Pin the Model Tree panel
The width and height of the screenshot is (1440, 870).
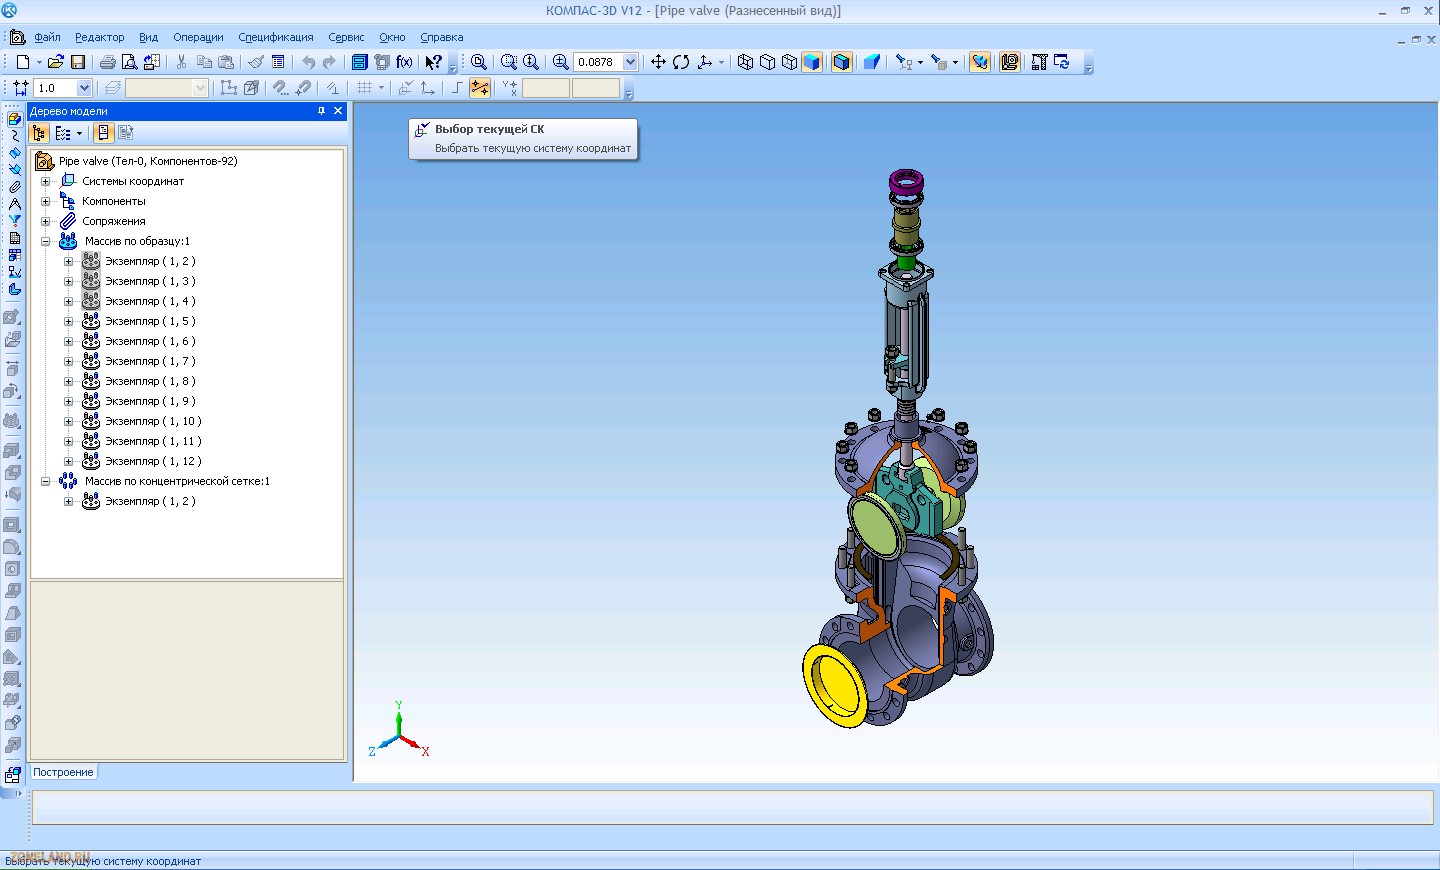(x=321, y=111)
